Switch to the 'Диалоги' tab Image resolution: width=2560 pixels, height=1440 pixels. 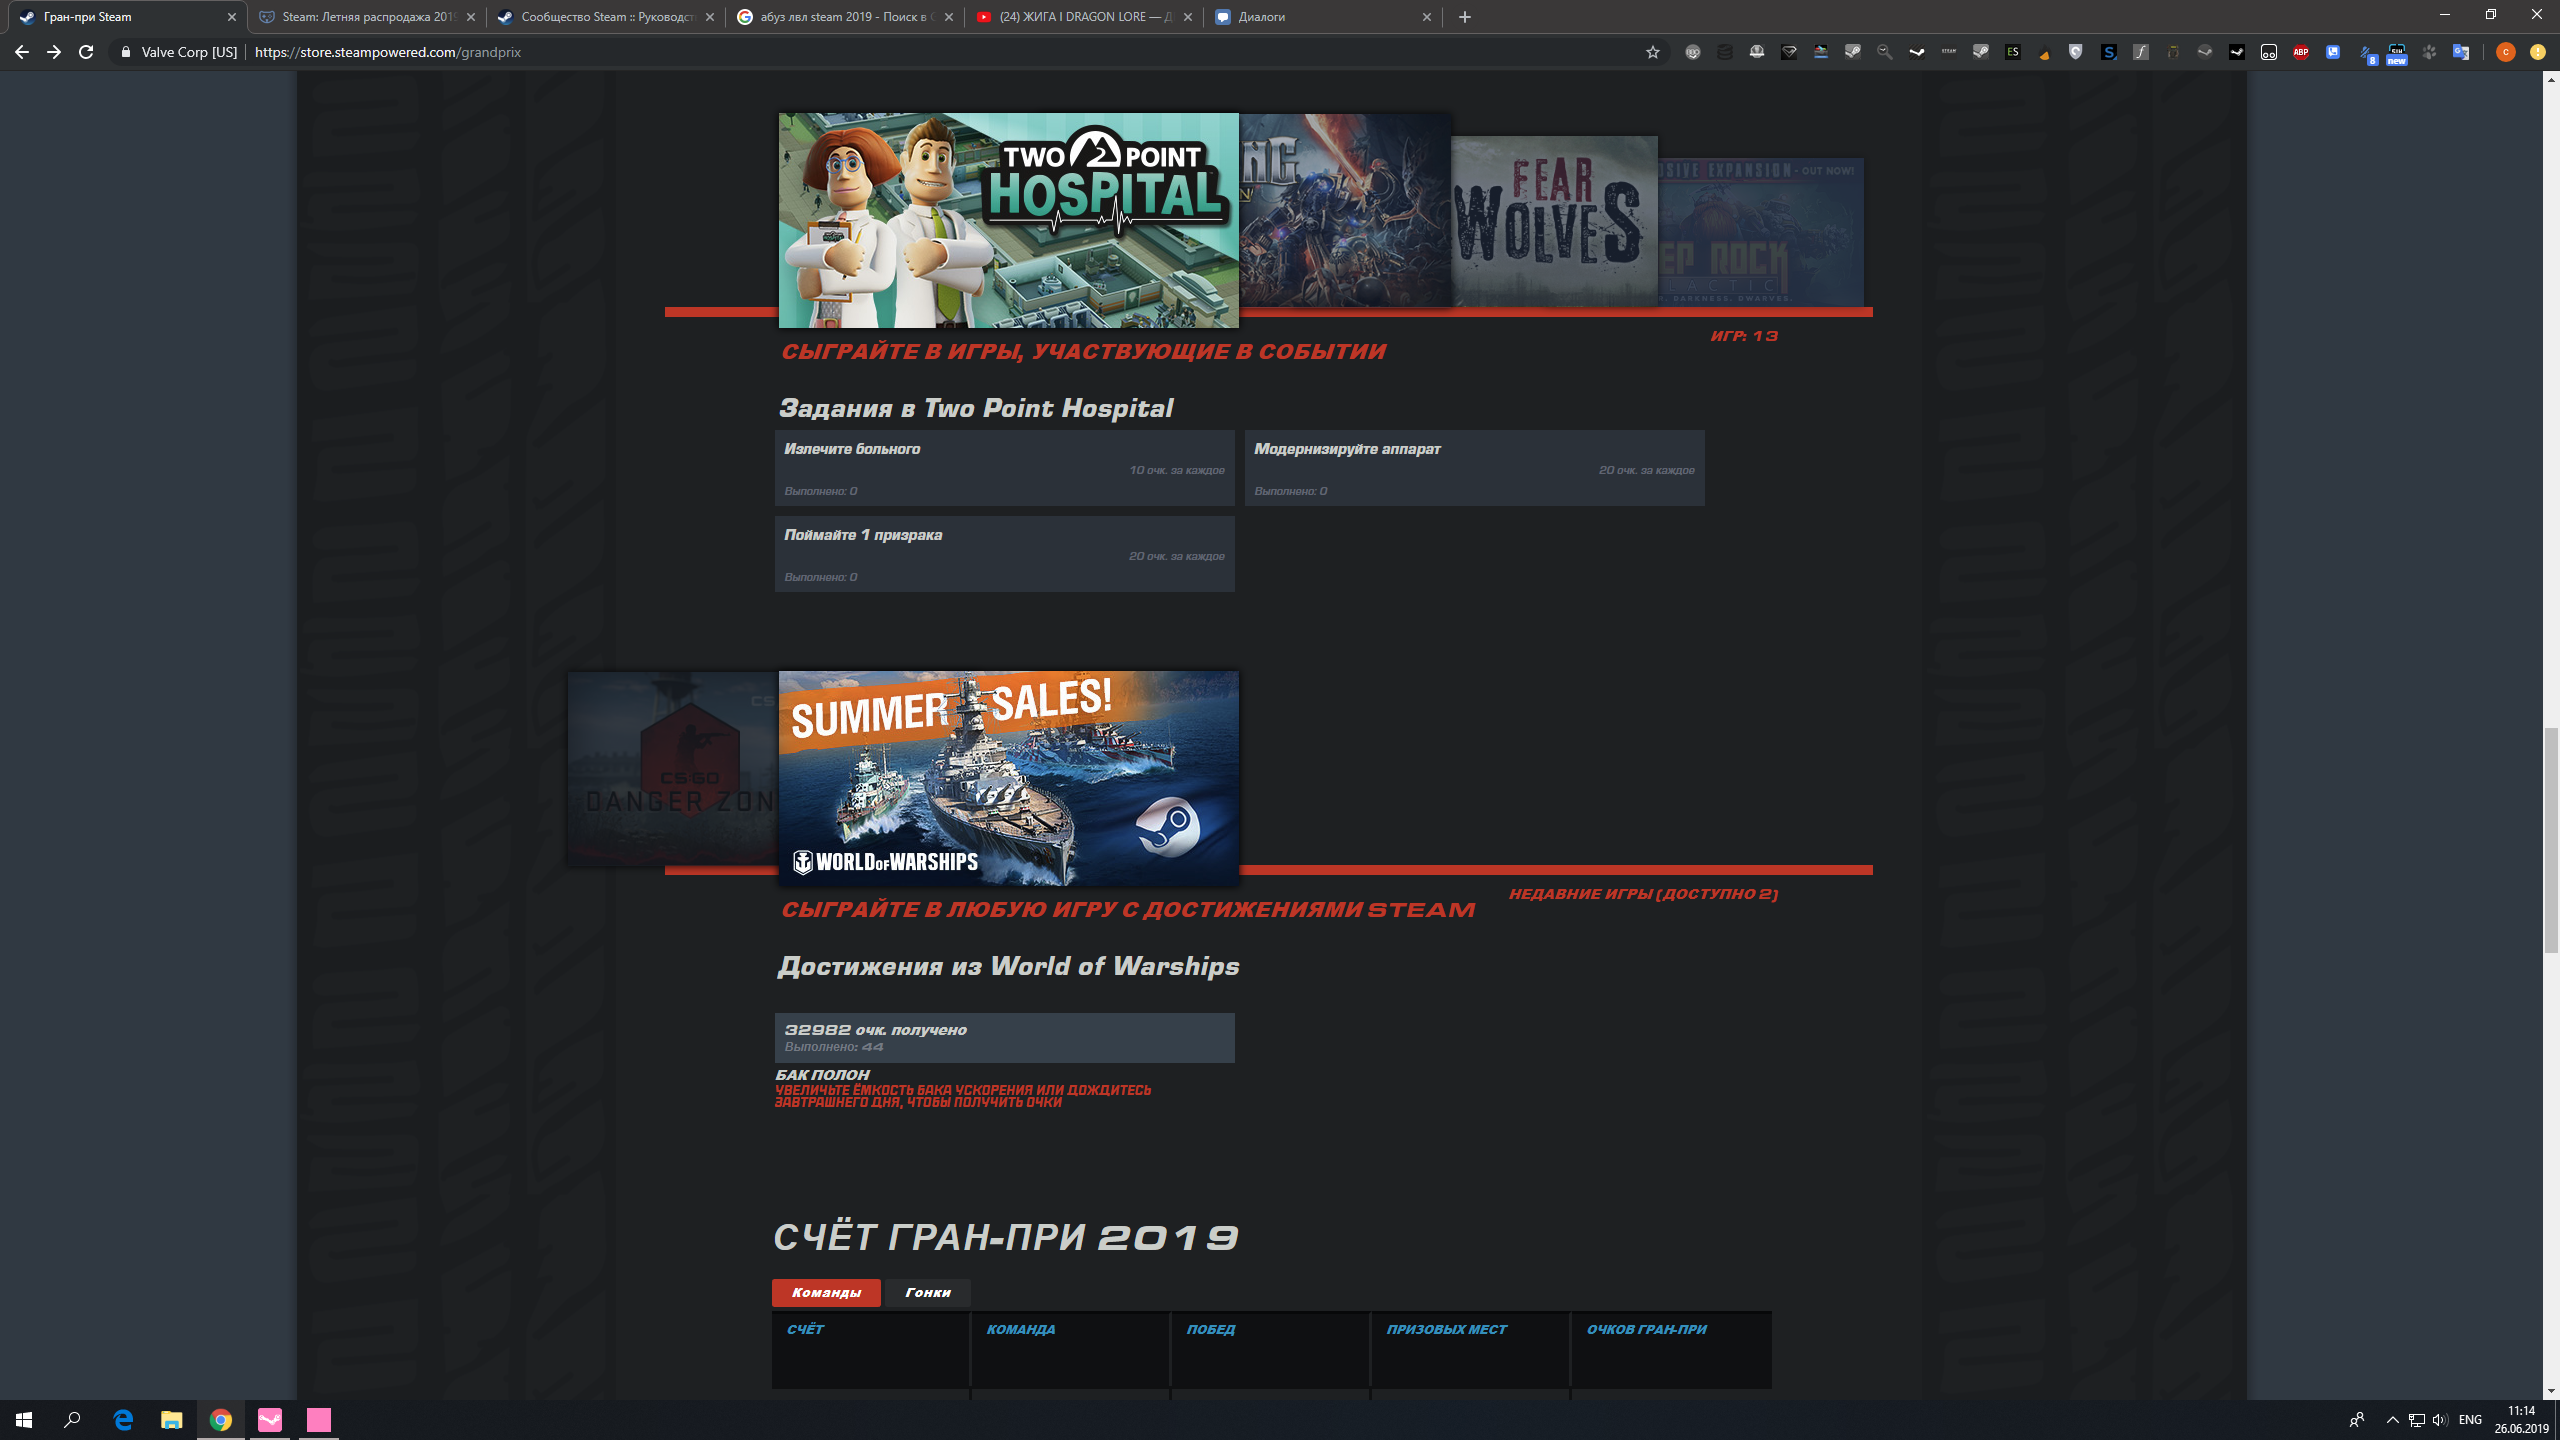[1323, 17]
